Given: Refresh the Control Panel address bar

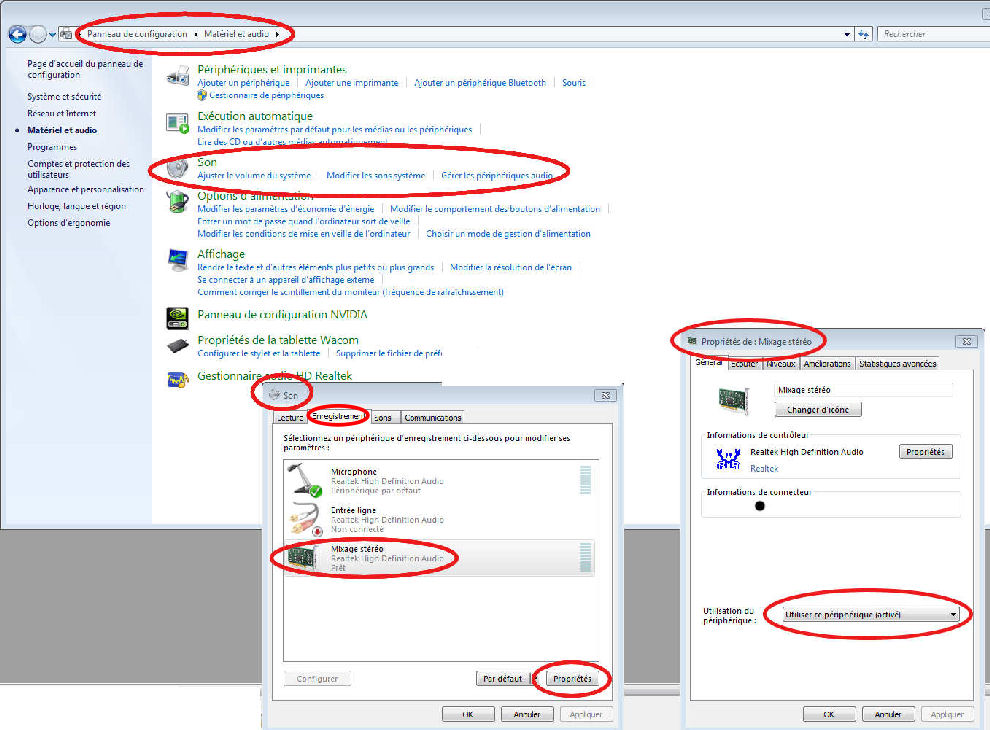Looking at the screenshot, I should click(x=863, y=34).
